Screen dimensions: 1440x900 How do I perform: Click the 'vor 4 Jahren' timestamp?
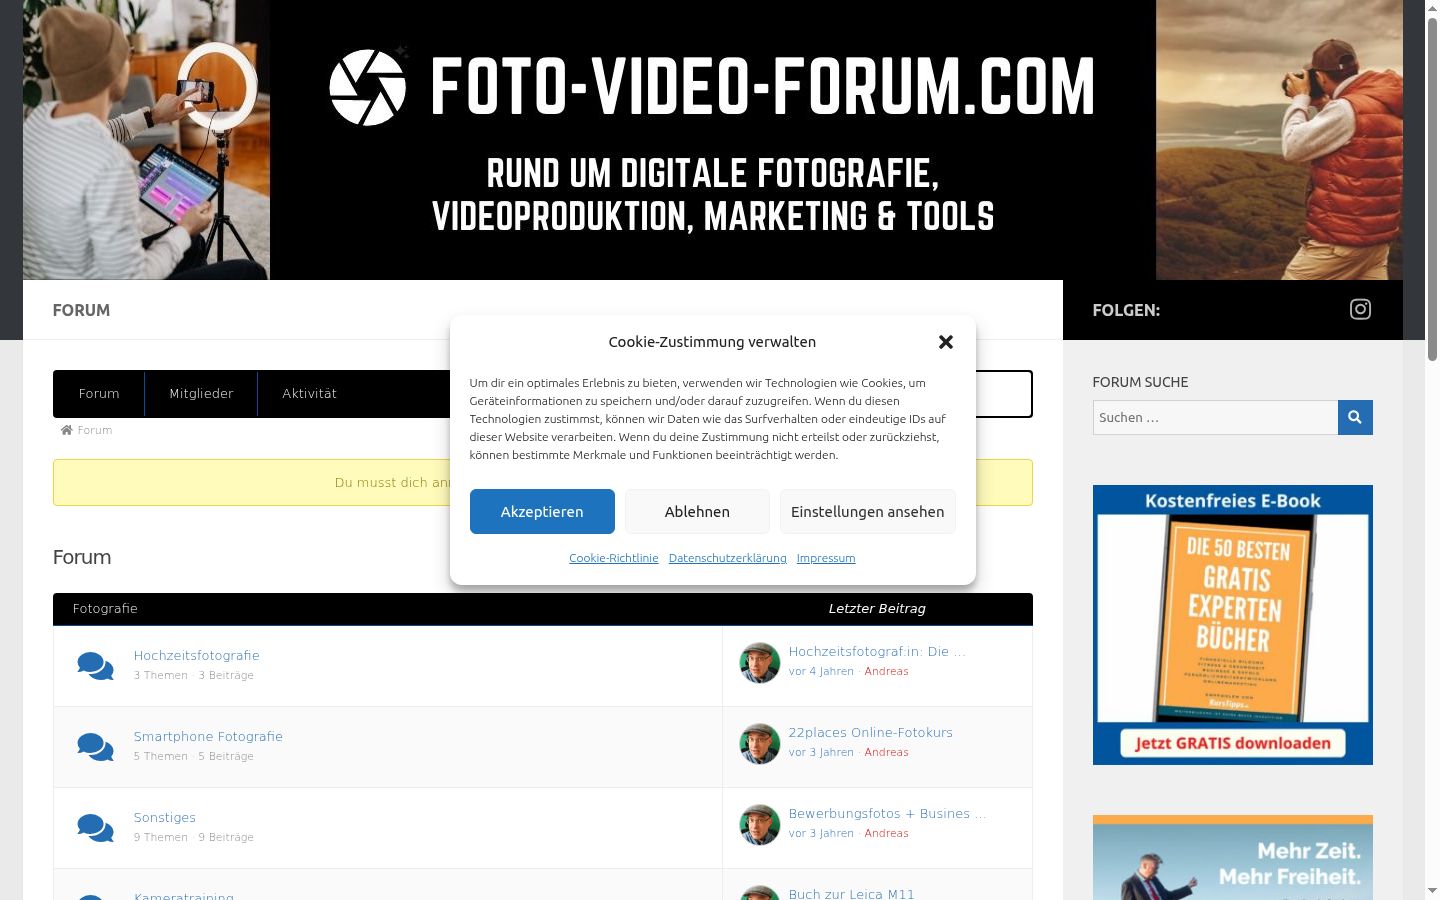coord(821,672)
